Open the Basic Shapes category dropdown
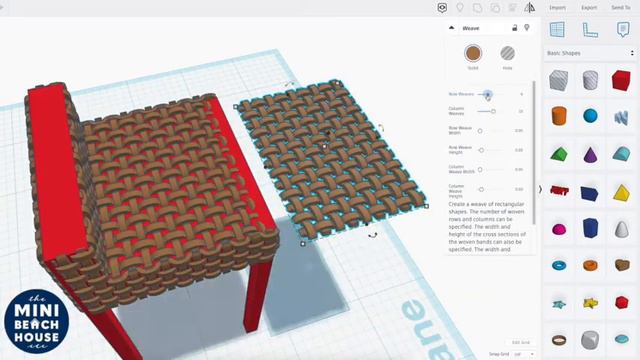640x360 pixels. click(591, 53)
